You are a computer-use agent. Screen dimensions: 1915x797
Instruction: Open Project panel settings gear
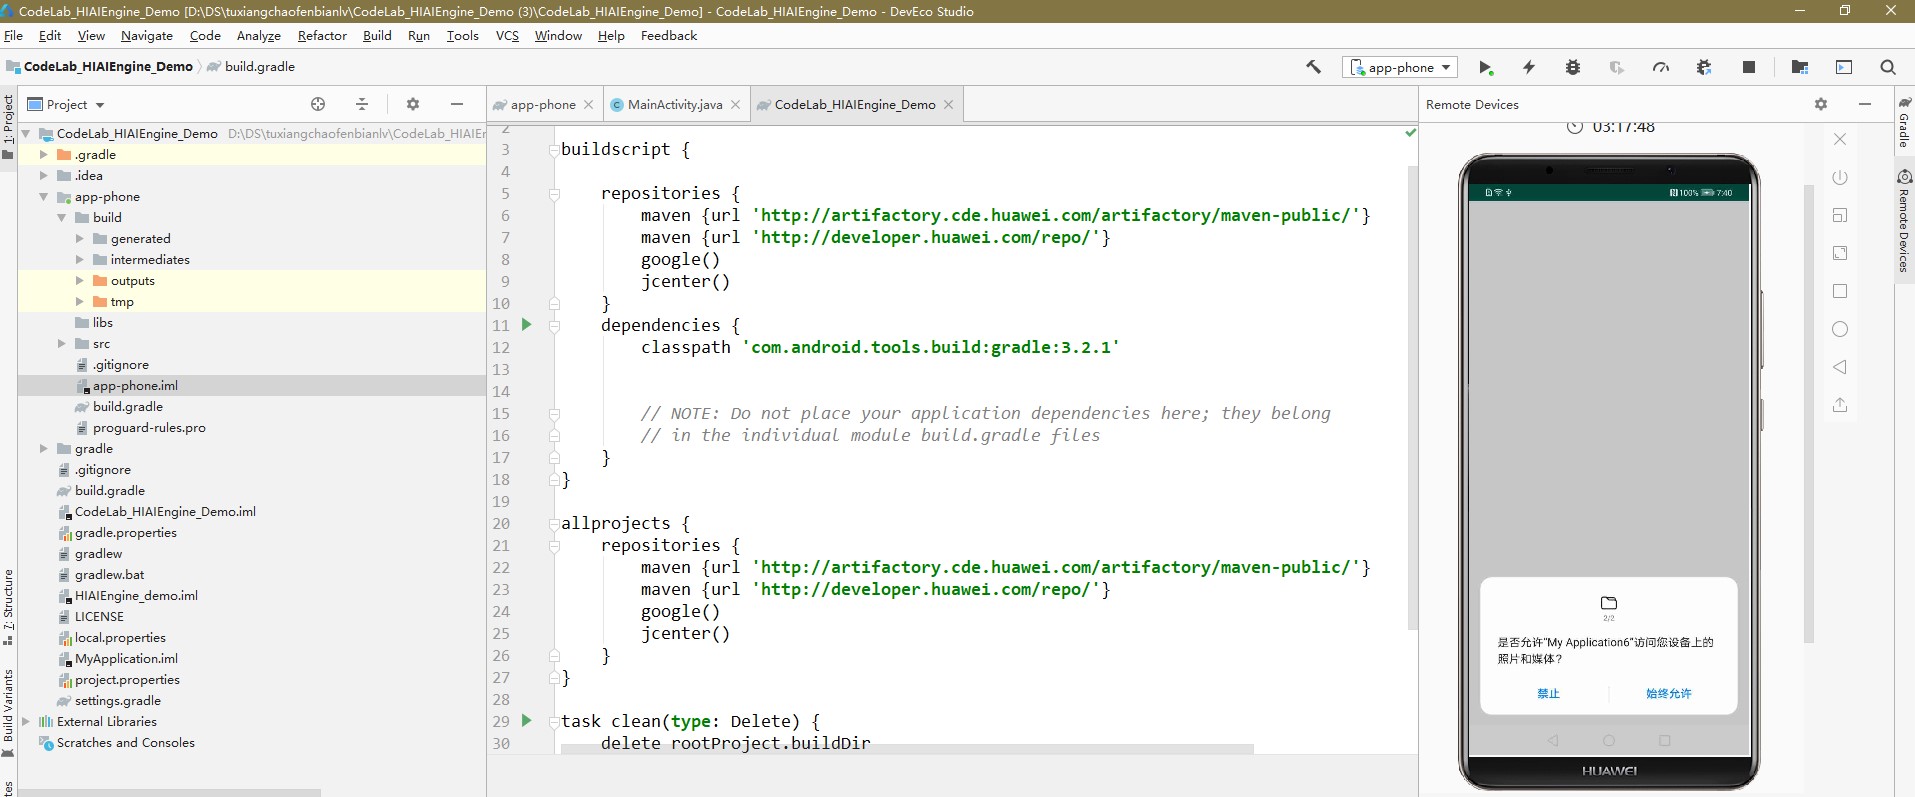[x=413, y=104]
